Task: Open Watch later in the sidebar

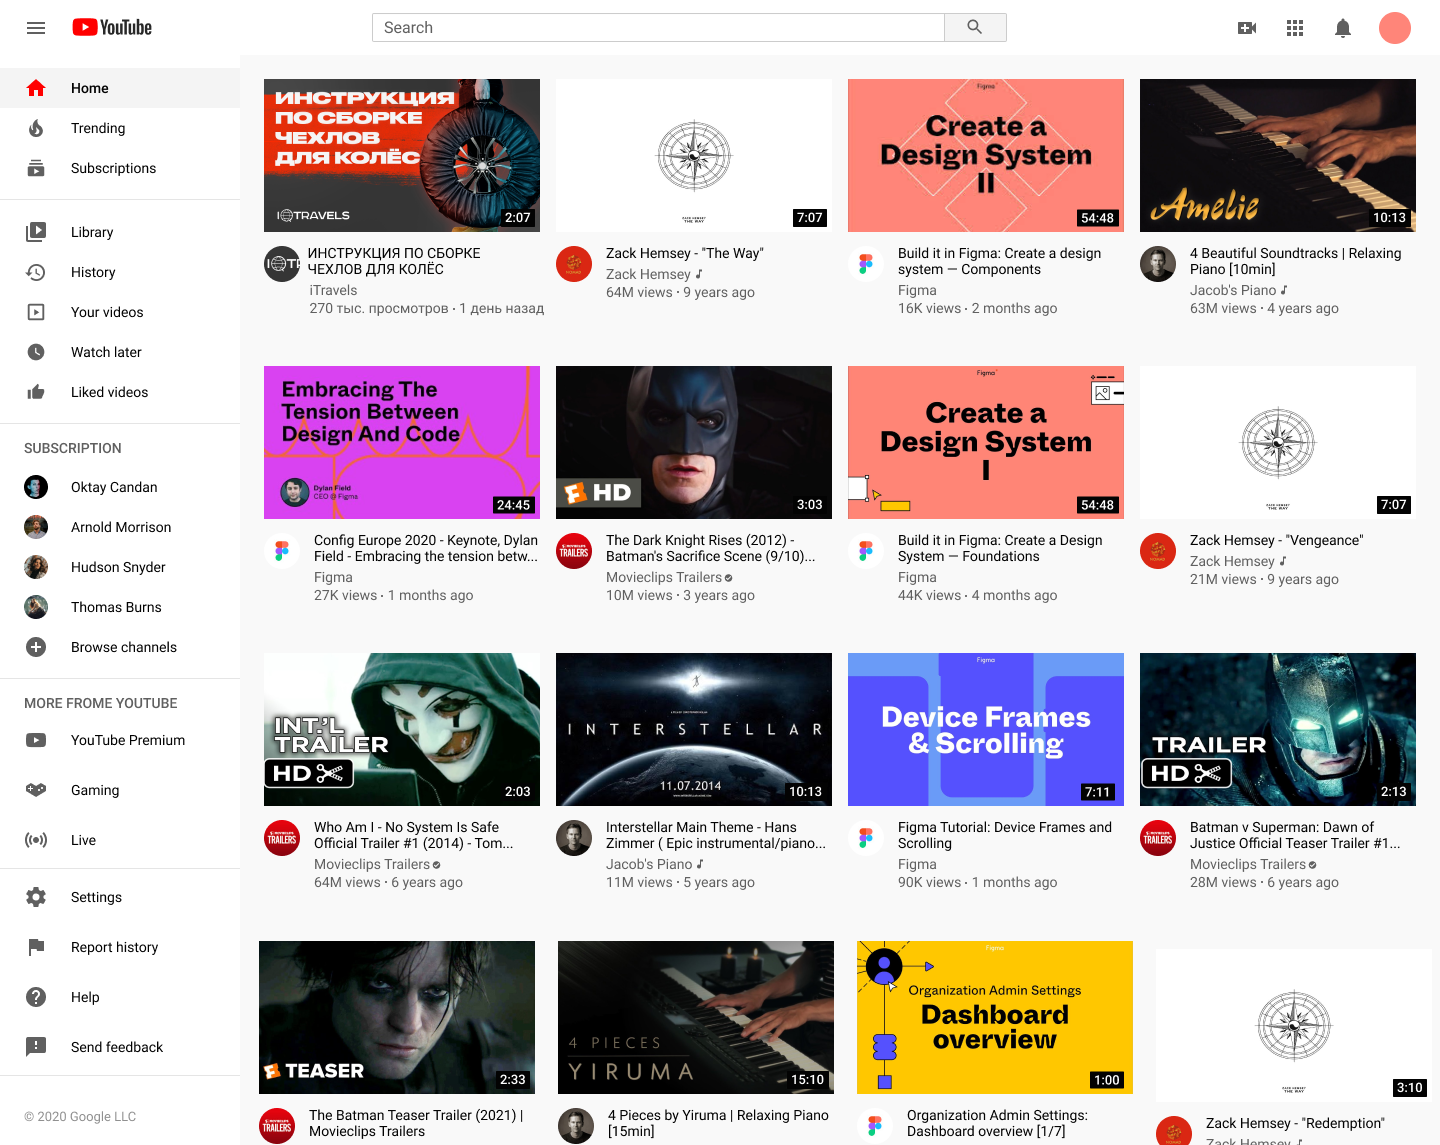Action: (x=120, y=352)
